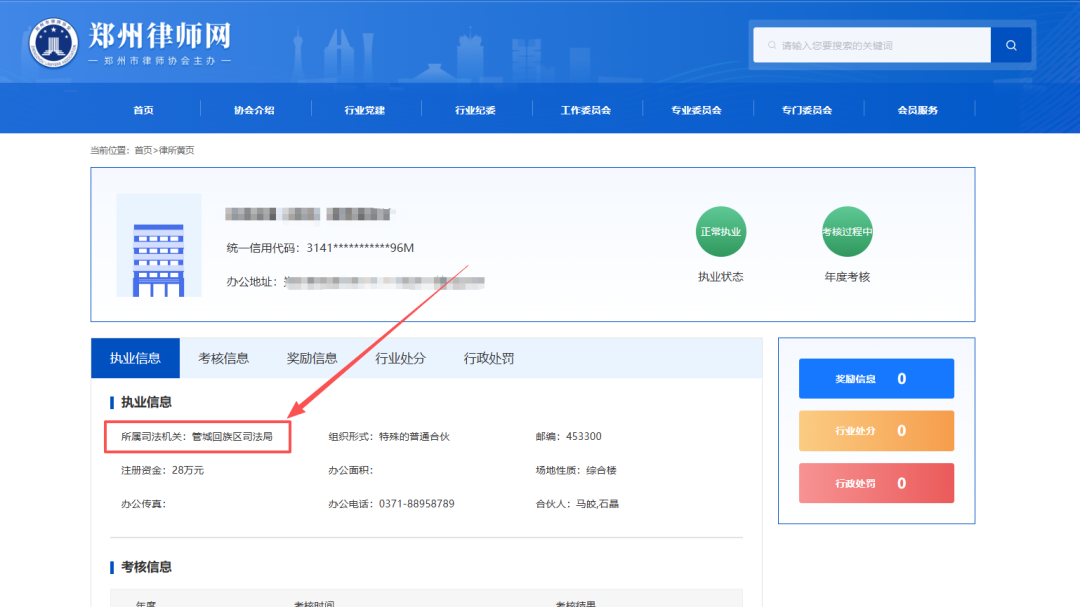Image resolution: width=1080 pixels, height=607 pixels.
Task: Click 场地性质: 综合楼 text
Action: coord(576,471)
